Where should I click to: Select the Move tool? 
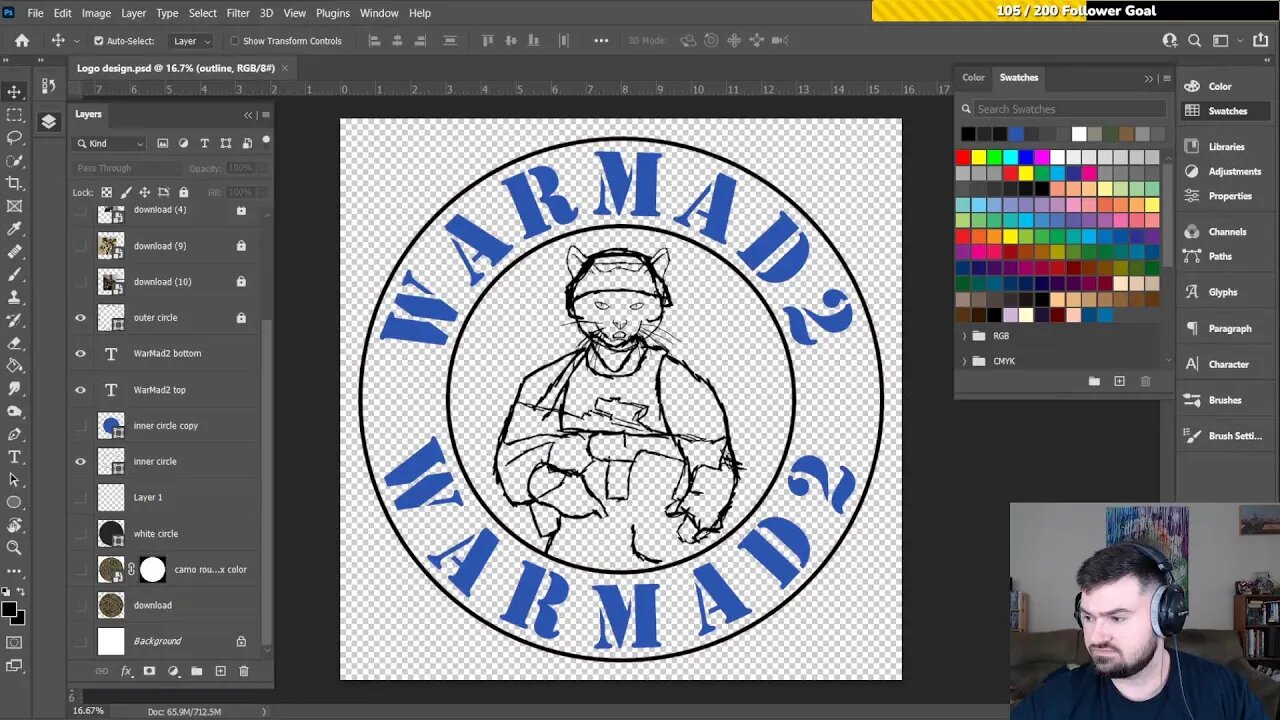pyautogui.click(x=14, y=92)
